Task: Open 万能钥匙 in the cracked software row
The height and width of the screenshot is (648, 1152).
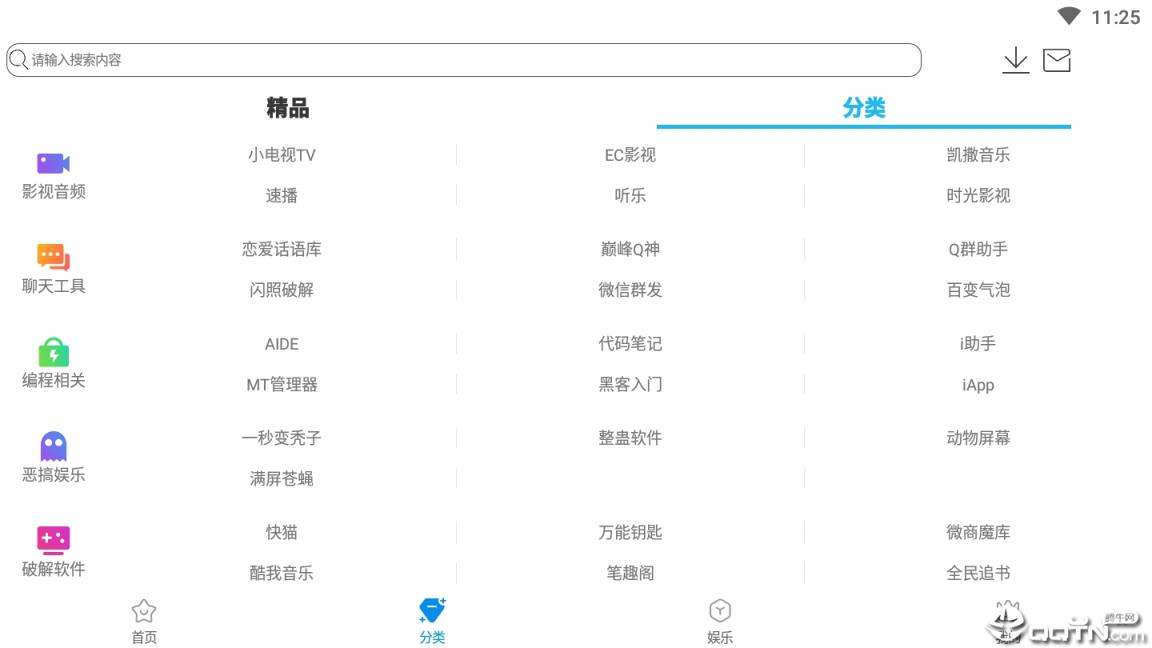Action: 629,532
